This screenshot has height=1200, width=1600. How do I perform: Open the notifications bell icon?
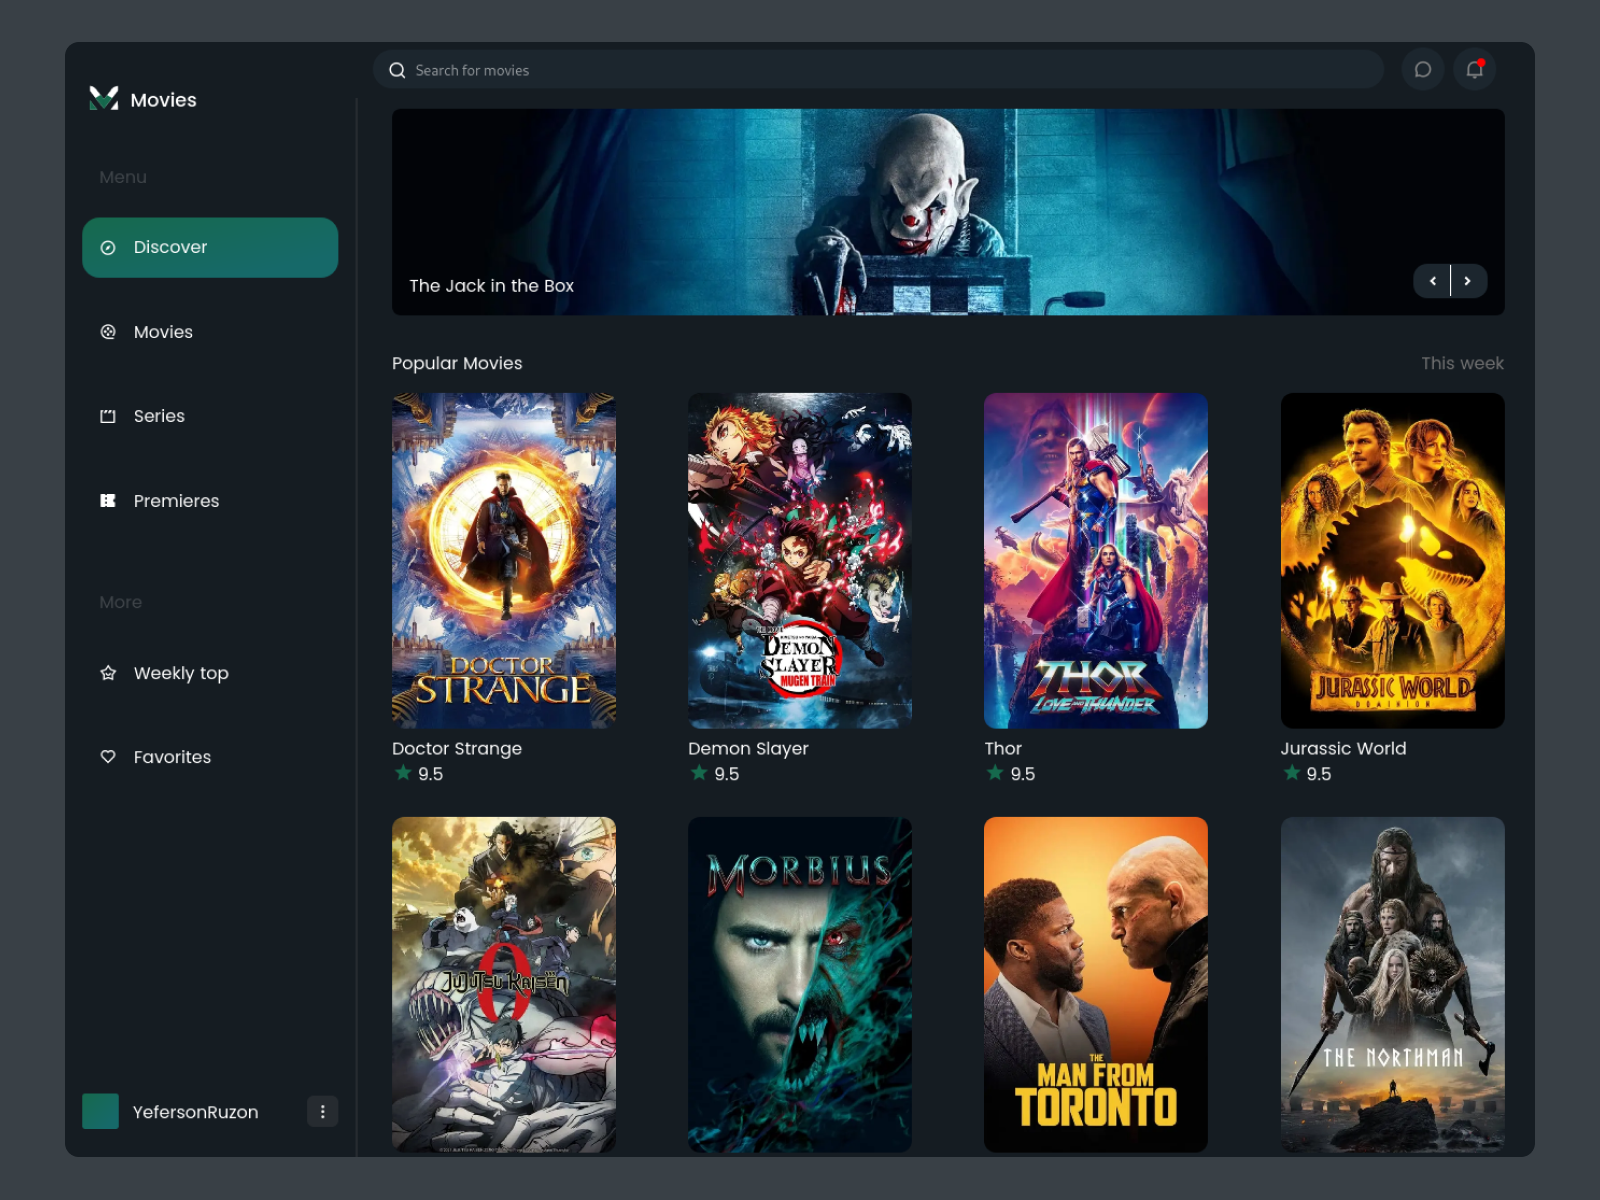(1474, 70)
